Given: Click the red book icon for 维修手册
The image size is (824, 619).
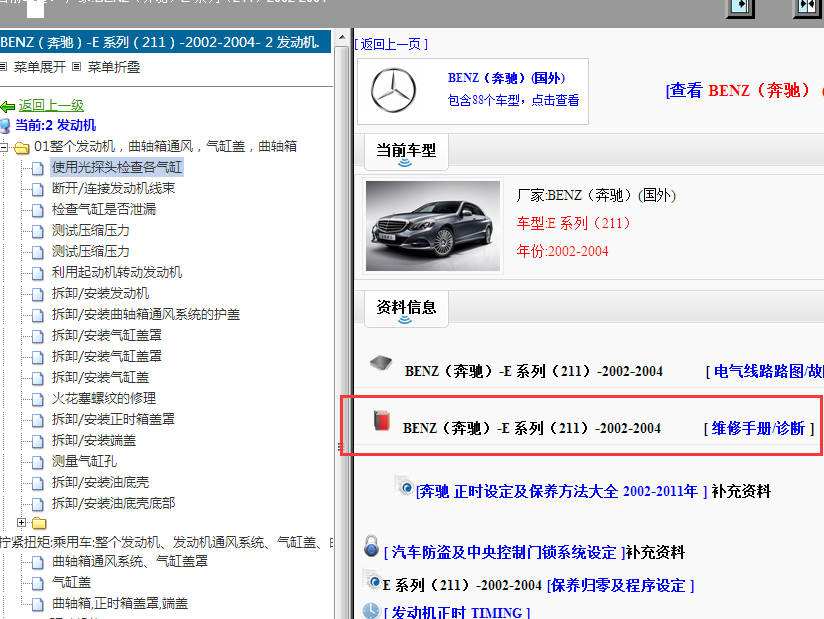Looking at the screenshot, I should pyautogui.click(x=382, y=421).
